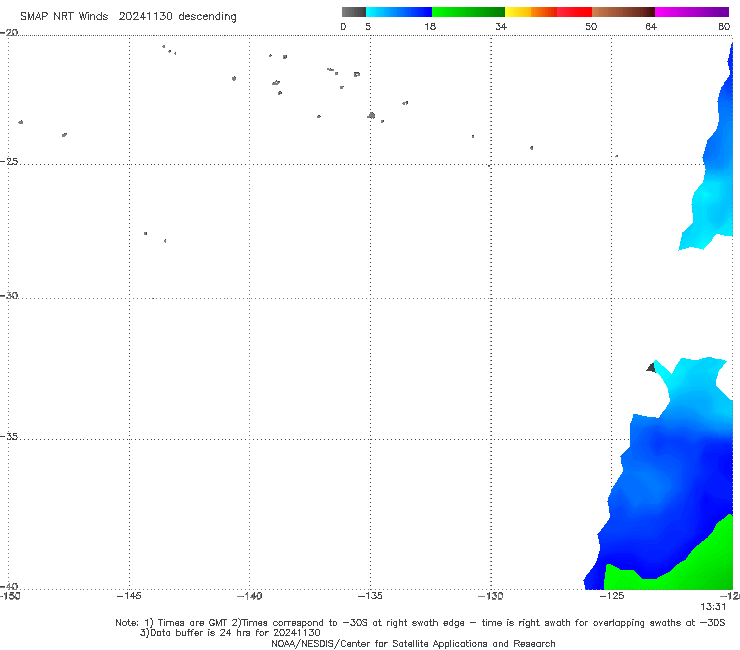
Task: Click the '-25' latitude axis label
Action: 9,161
